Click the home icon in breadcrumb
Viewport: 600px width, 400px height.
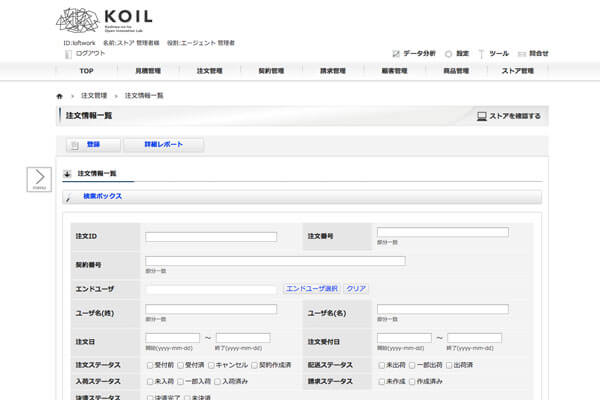click(60, 95)
